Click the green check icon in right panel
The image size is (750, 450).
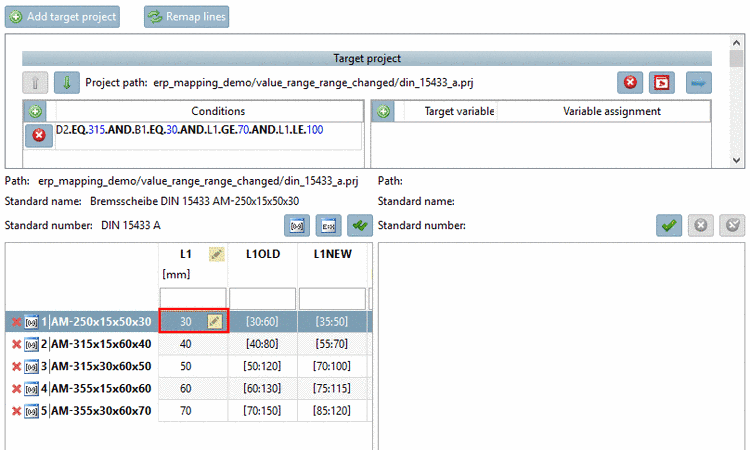[x=669, y=225]
